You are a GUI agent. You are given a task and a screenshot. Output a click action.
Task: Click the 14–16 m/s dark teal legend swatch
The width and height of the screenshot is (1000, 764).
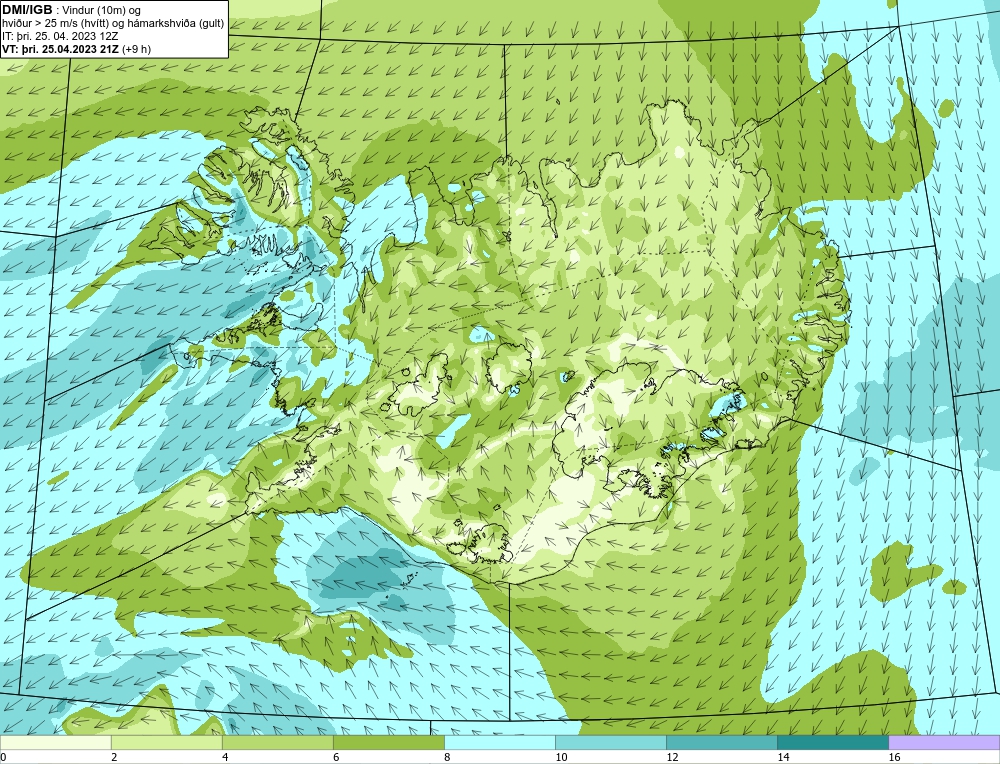[832, 742]
